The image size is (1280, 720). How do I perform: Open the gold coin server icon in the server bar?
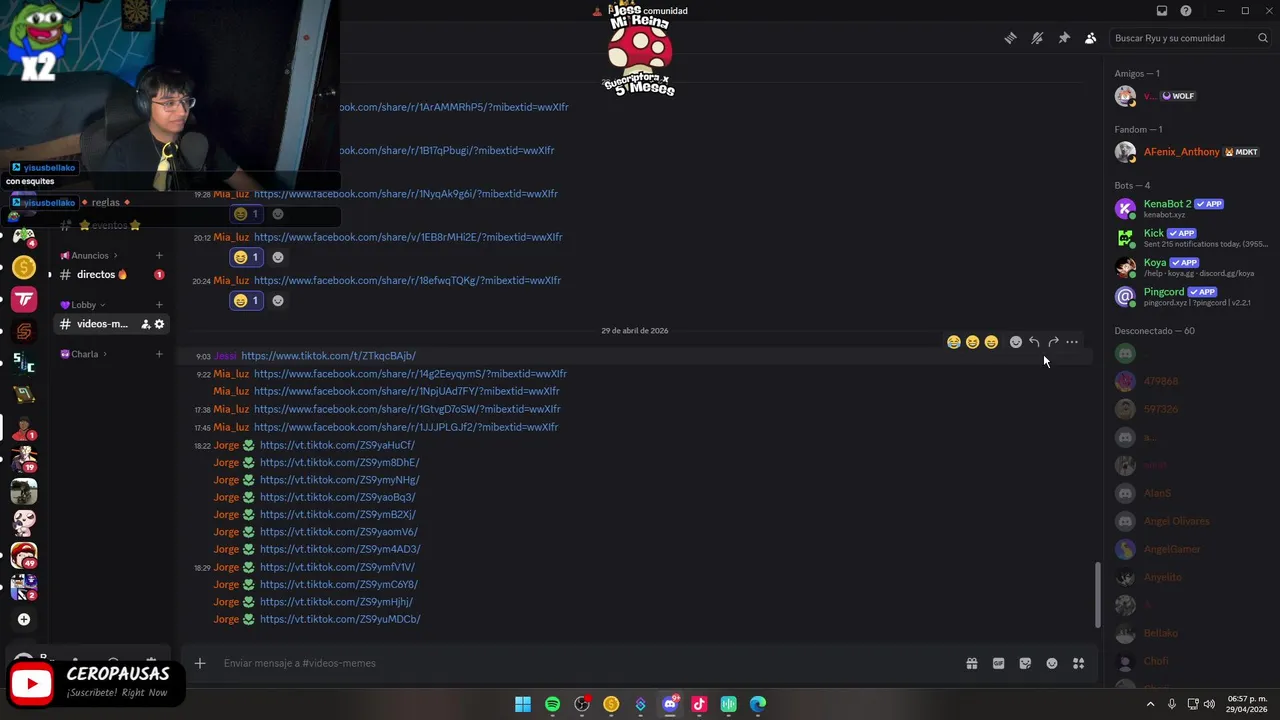pyautogui.click(x=24, y=267)
